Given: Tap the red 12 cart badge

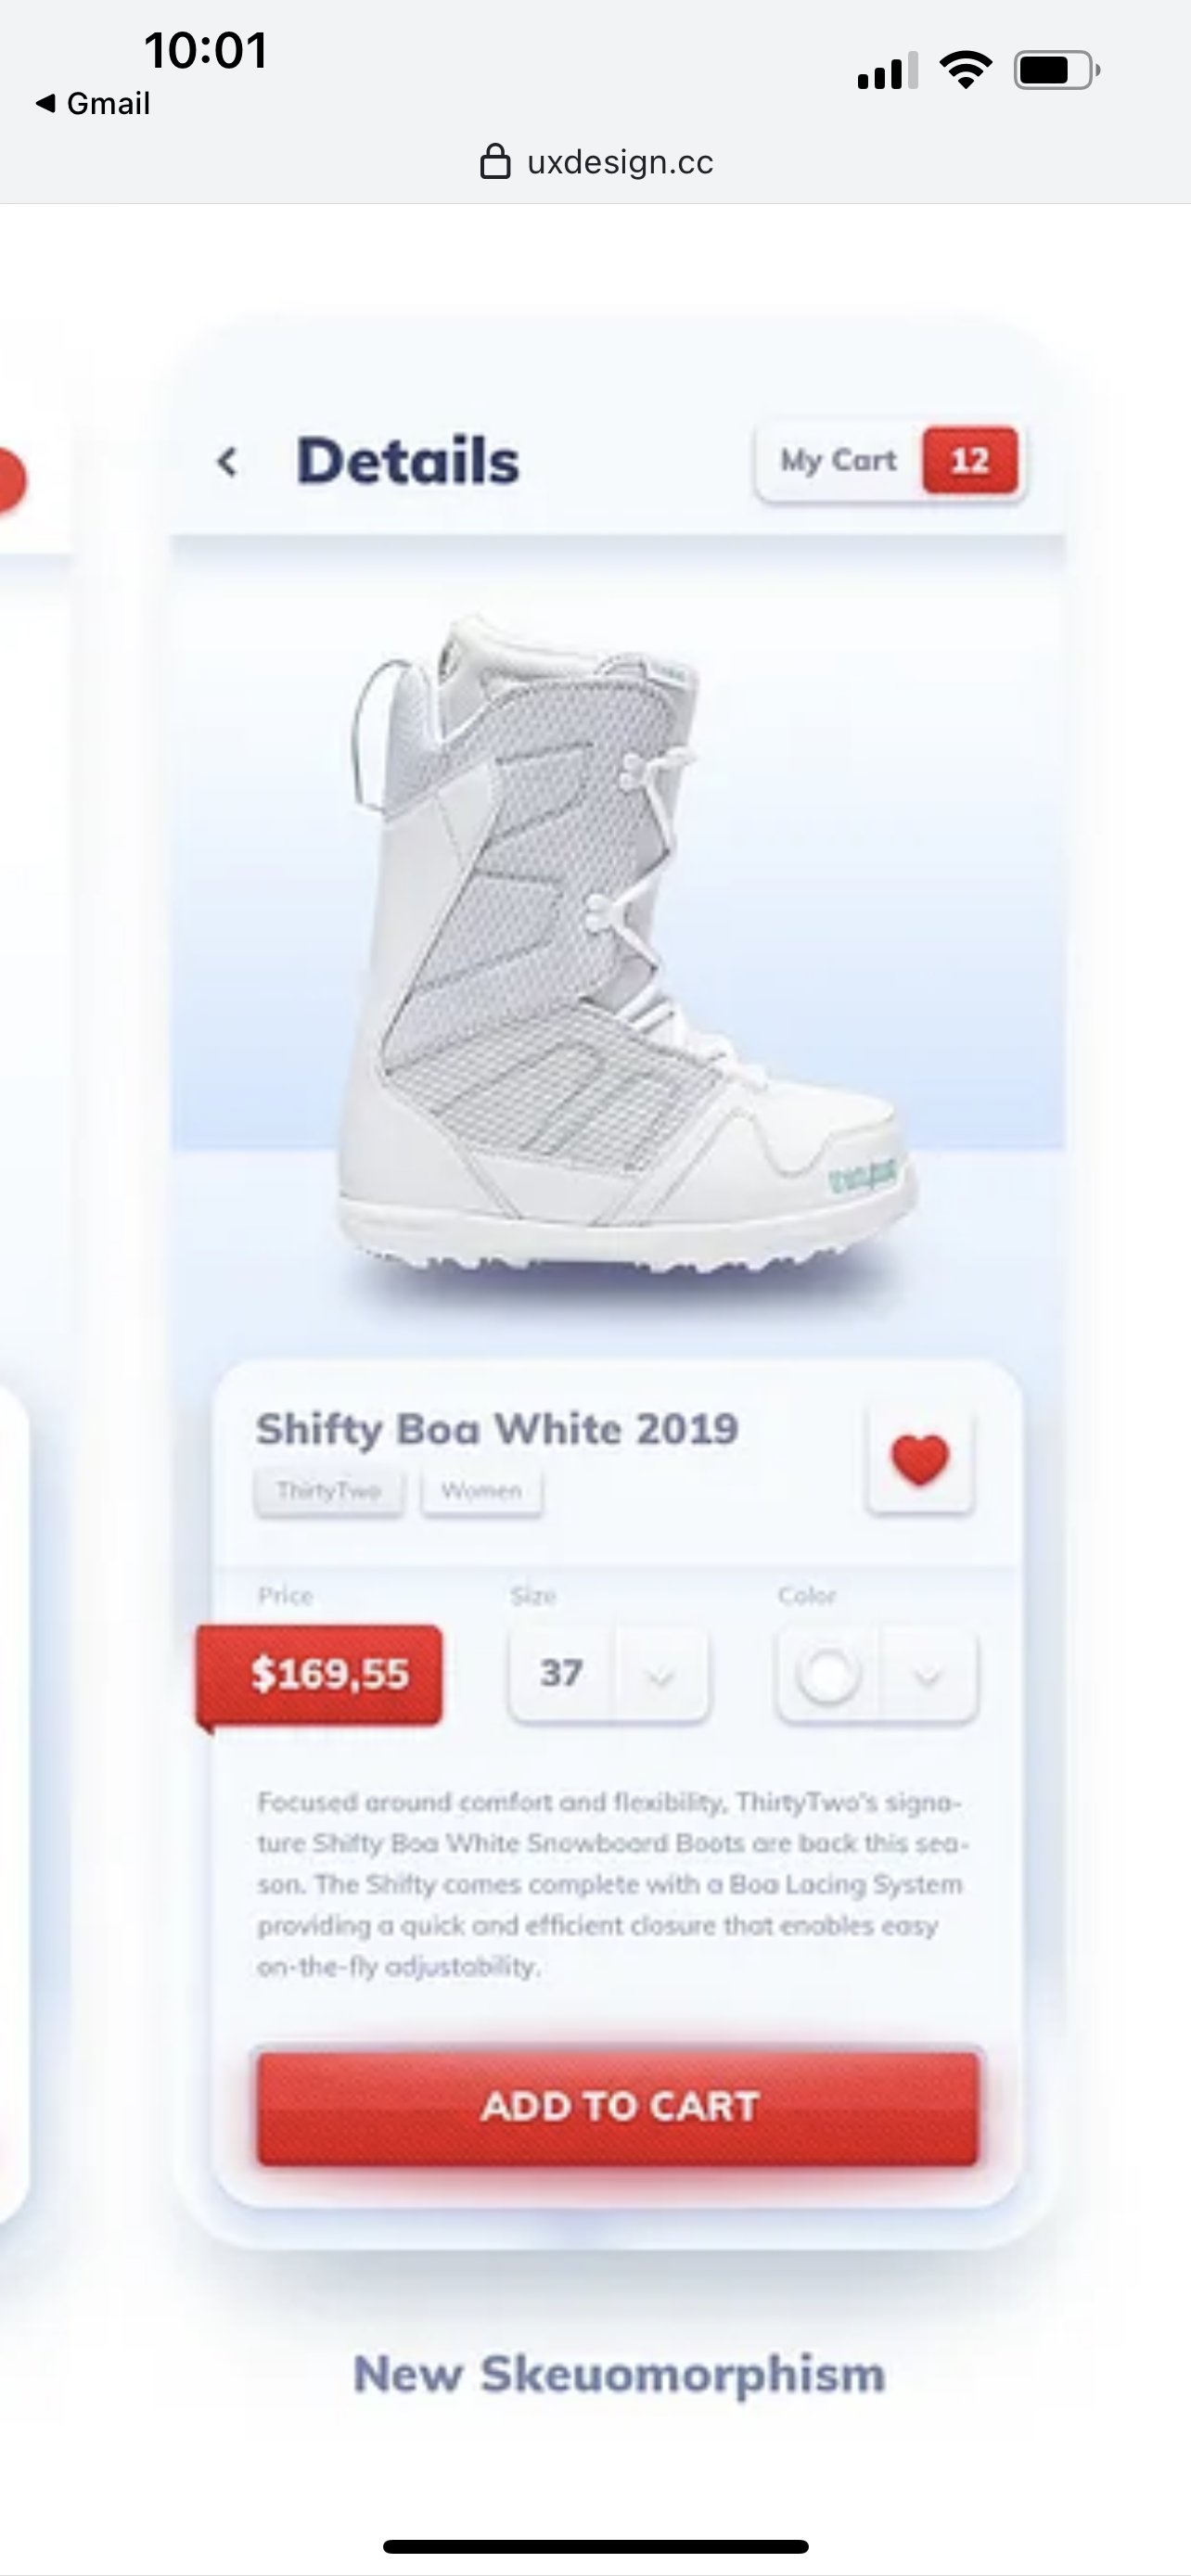Looking at the screenshot, I should coord(970,461).
